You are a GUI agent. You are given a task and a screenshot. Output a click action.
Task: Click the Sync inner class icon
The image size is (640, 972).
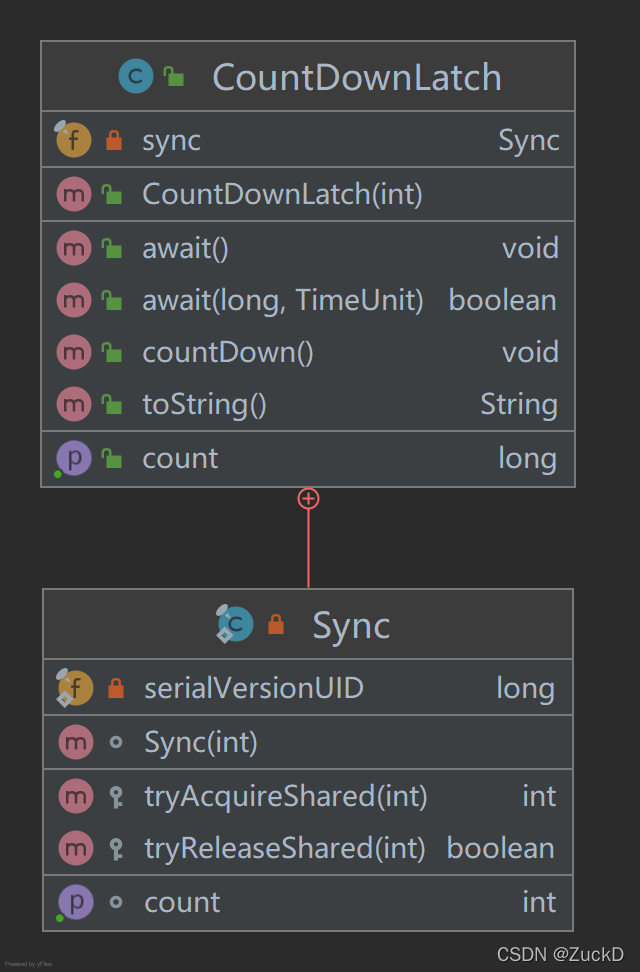click(235, 624)
